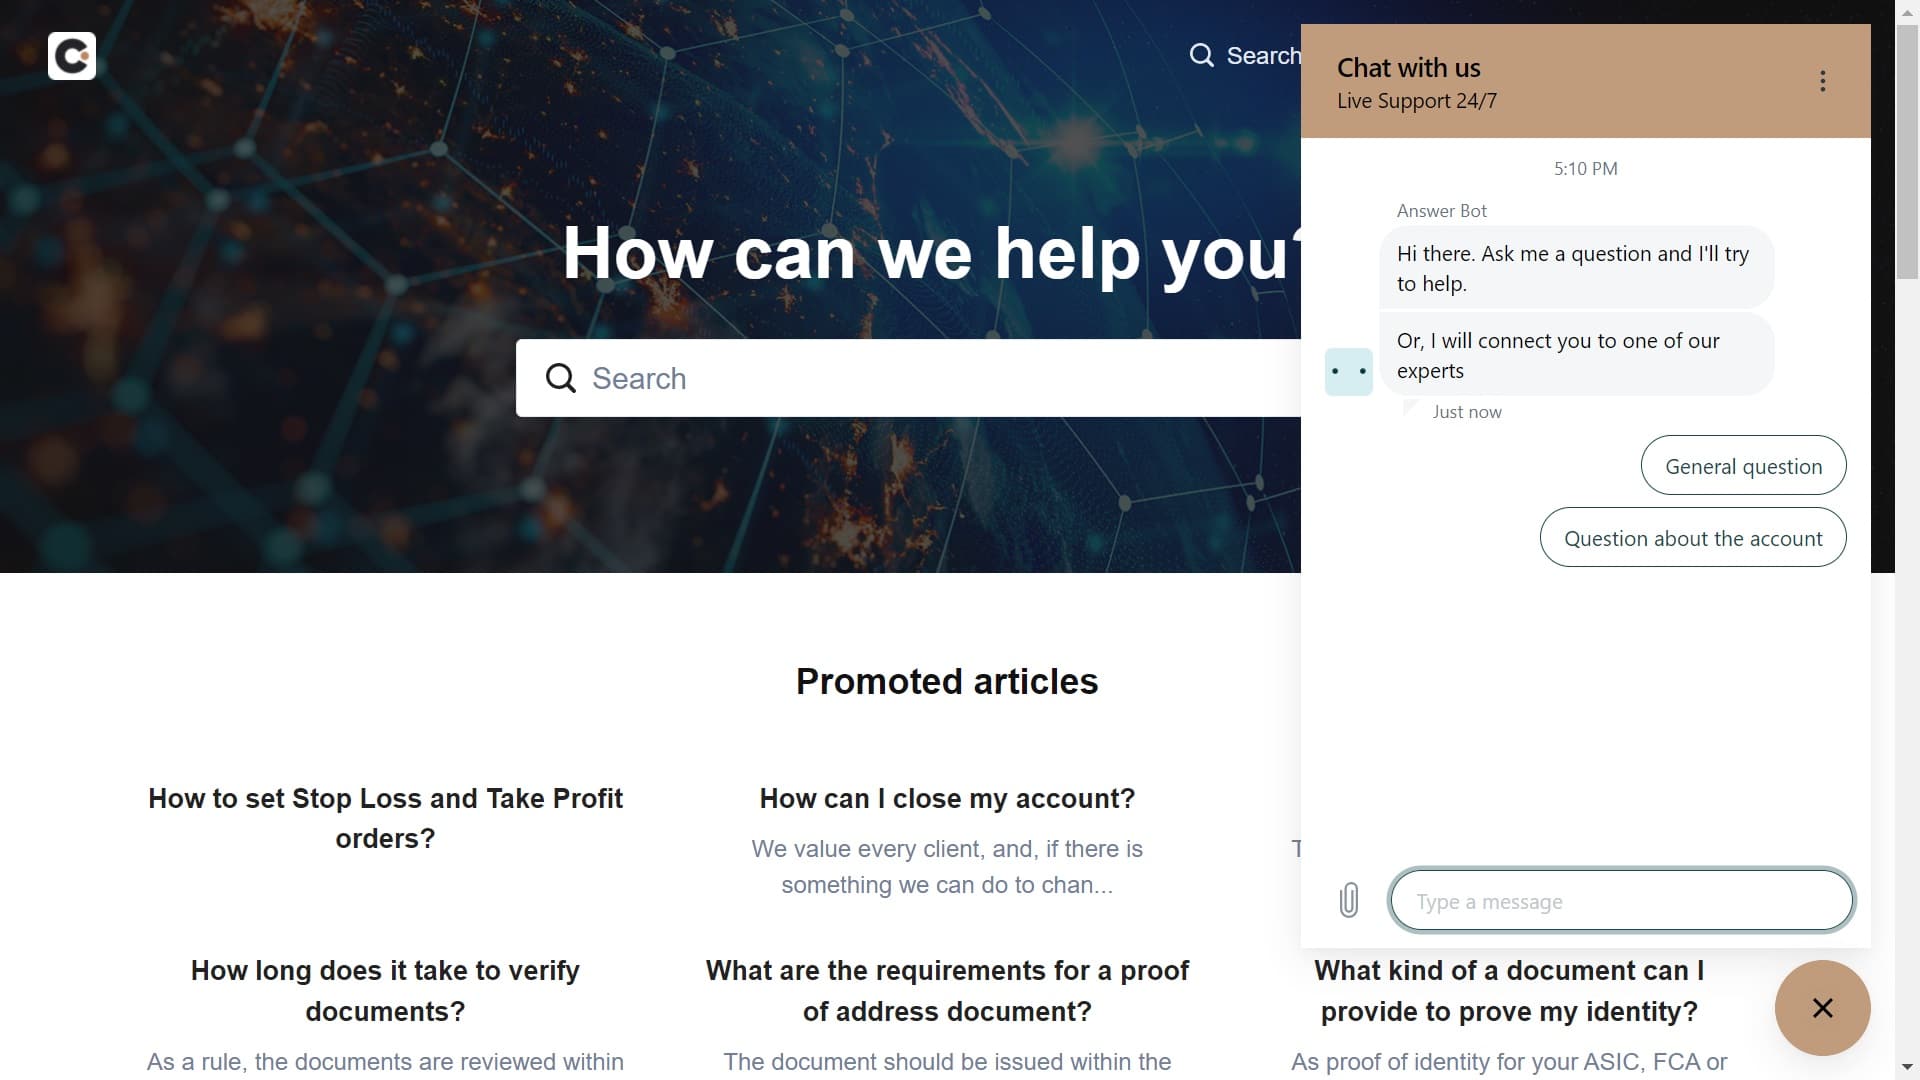Click the paperclip attach file icon
Screen dimensions: 1920x1080
point(1348,900)
